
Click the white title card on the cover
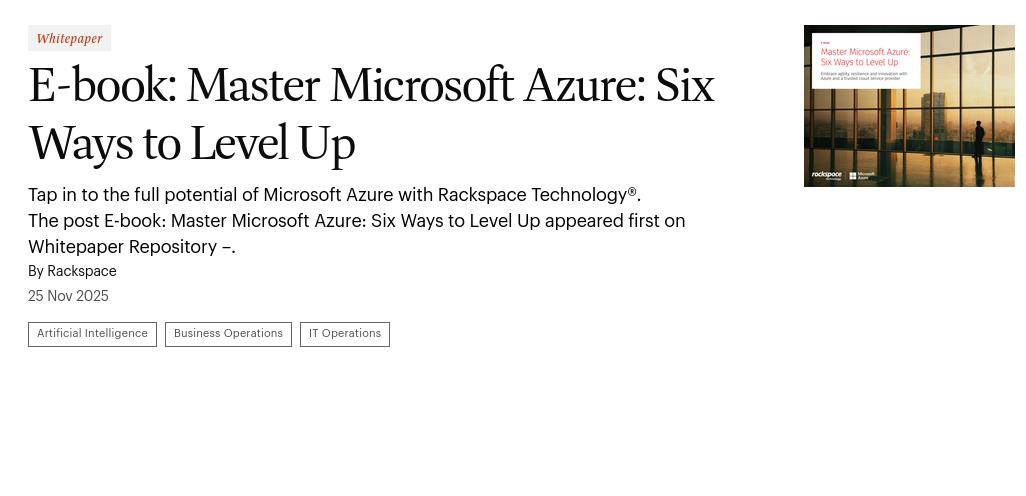click(x=866, y=60)
